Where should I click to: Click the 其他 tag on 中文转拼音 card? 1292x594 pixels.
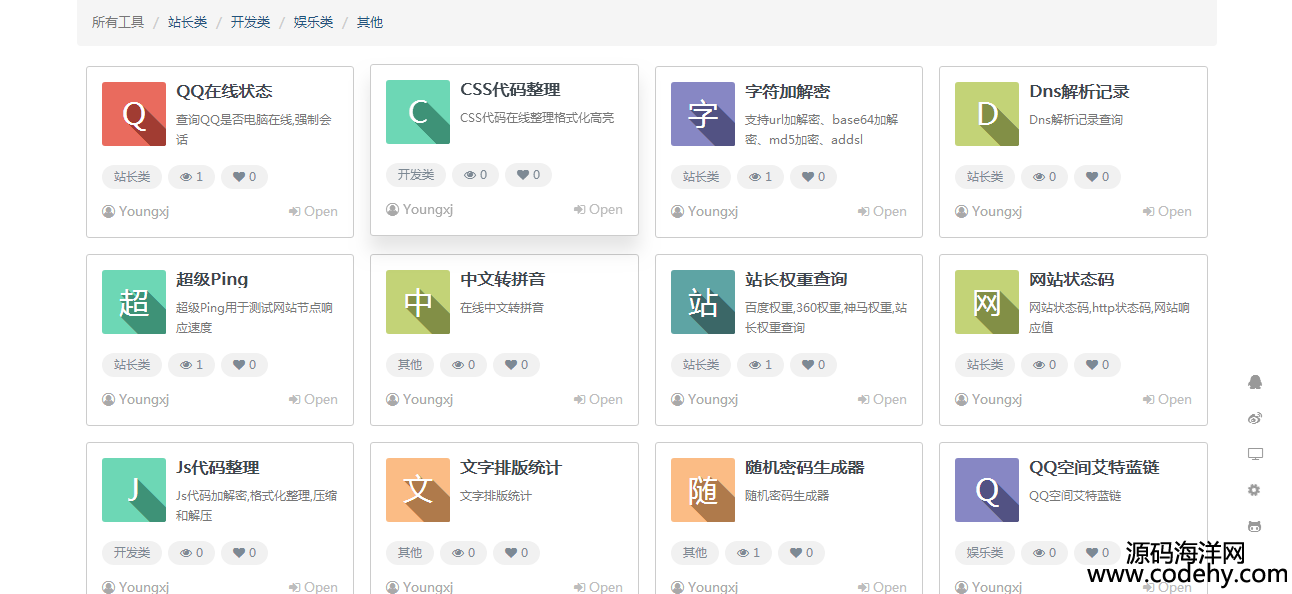410,365
